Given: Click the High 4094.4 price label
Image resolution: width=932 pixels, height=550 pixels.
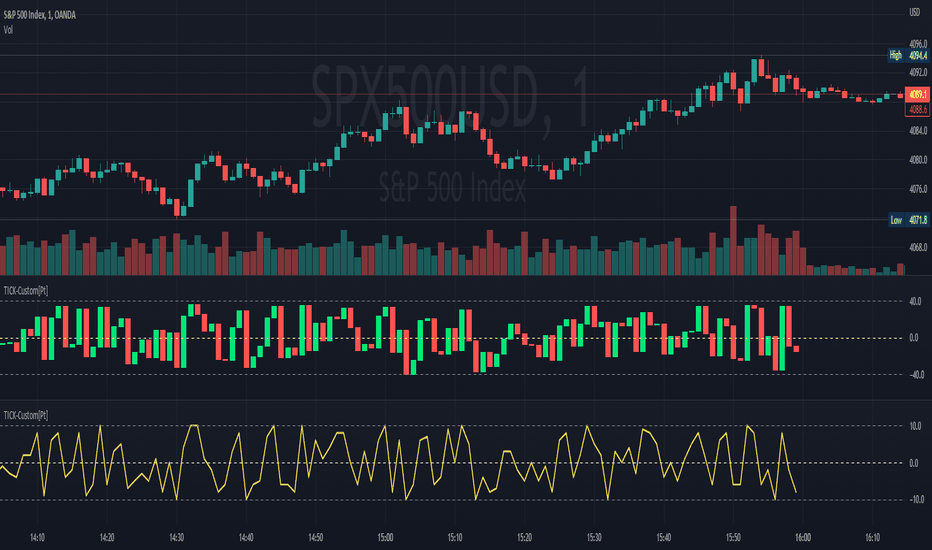Looking at the screenshot, I should [908, 55].
